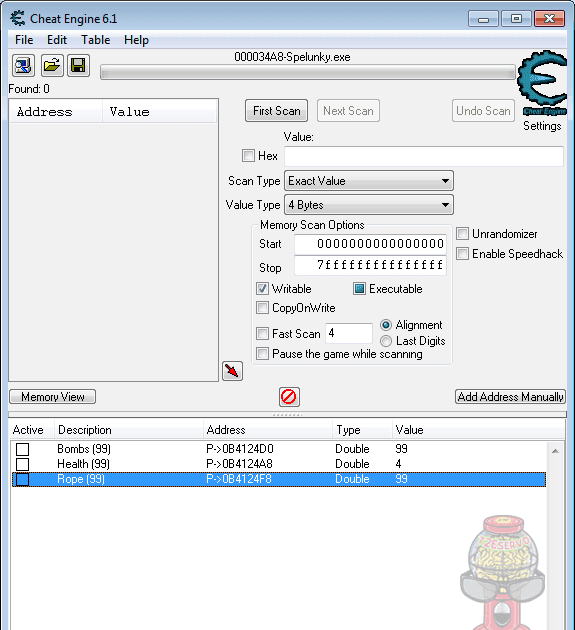Open the Cheat Engine logo settings

(542, 83)
